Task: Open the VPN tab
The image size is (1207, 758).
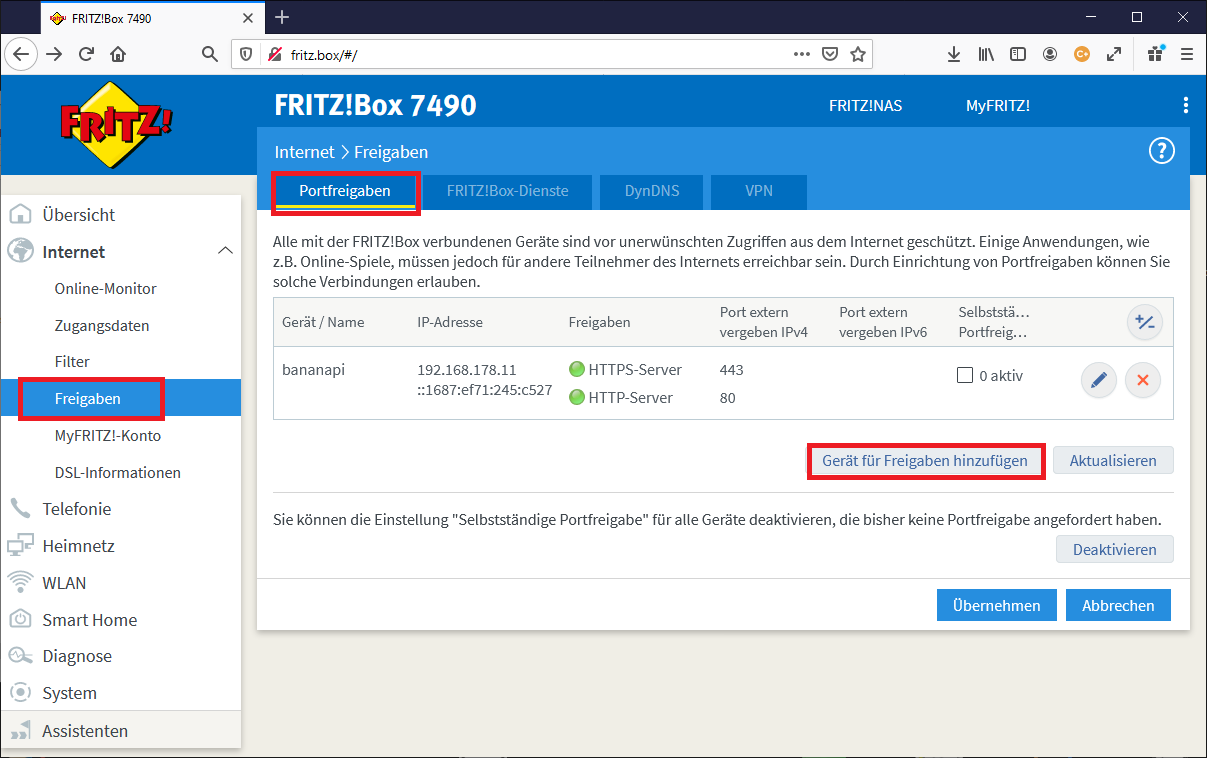Action: (759, 191)
